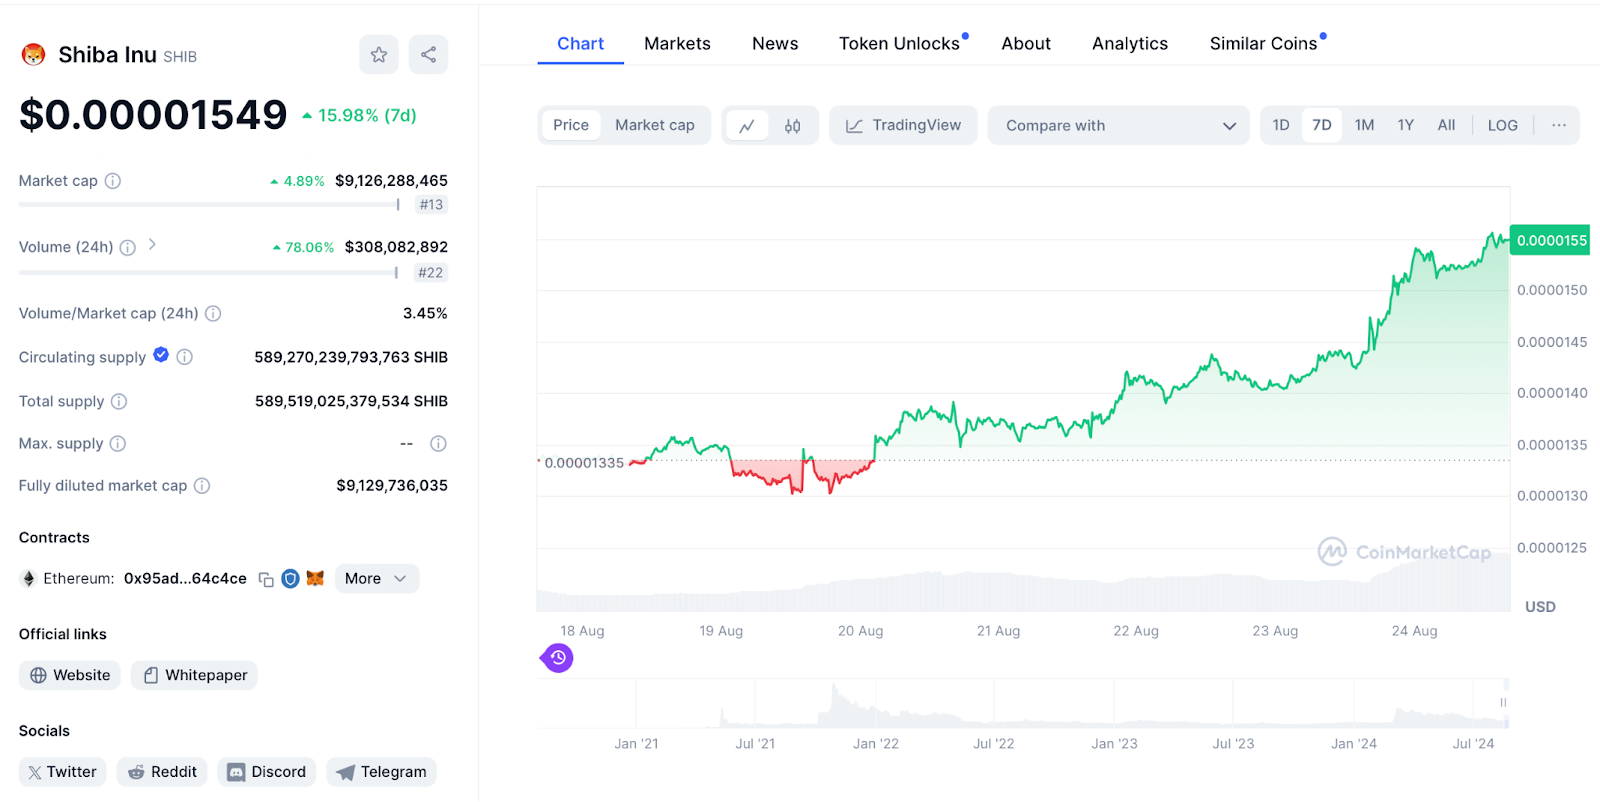Click the range slider right handle

pyautogui.click(x=1503, y=703)
